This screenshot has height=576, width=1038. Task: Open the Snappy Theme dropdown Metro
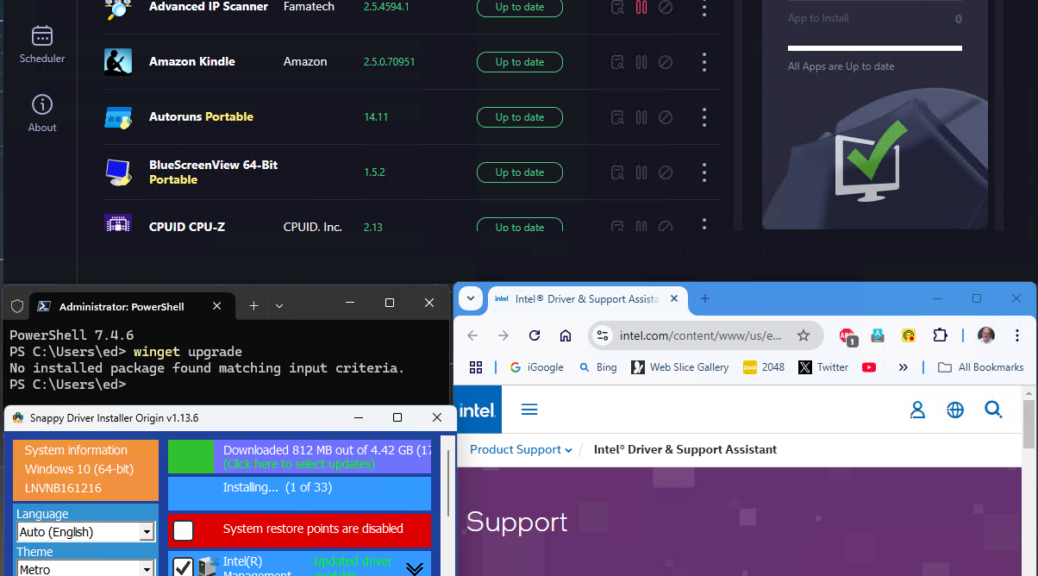[85, 569]
